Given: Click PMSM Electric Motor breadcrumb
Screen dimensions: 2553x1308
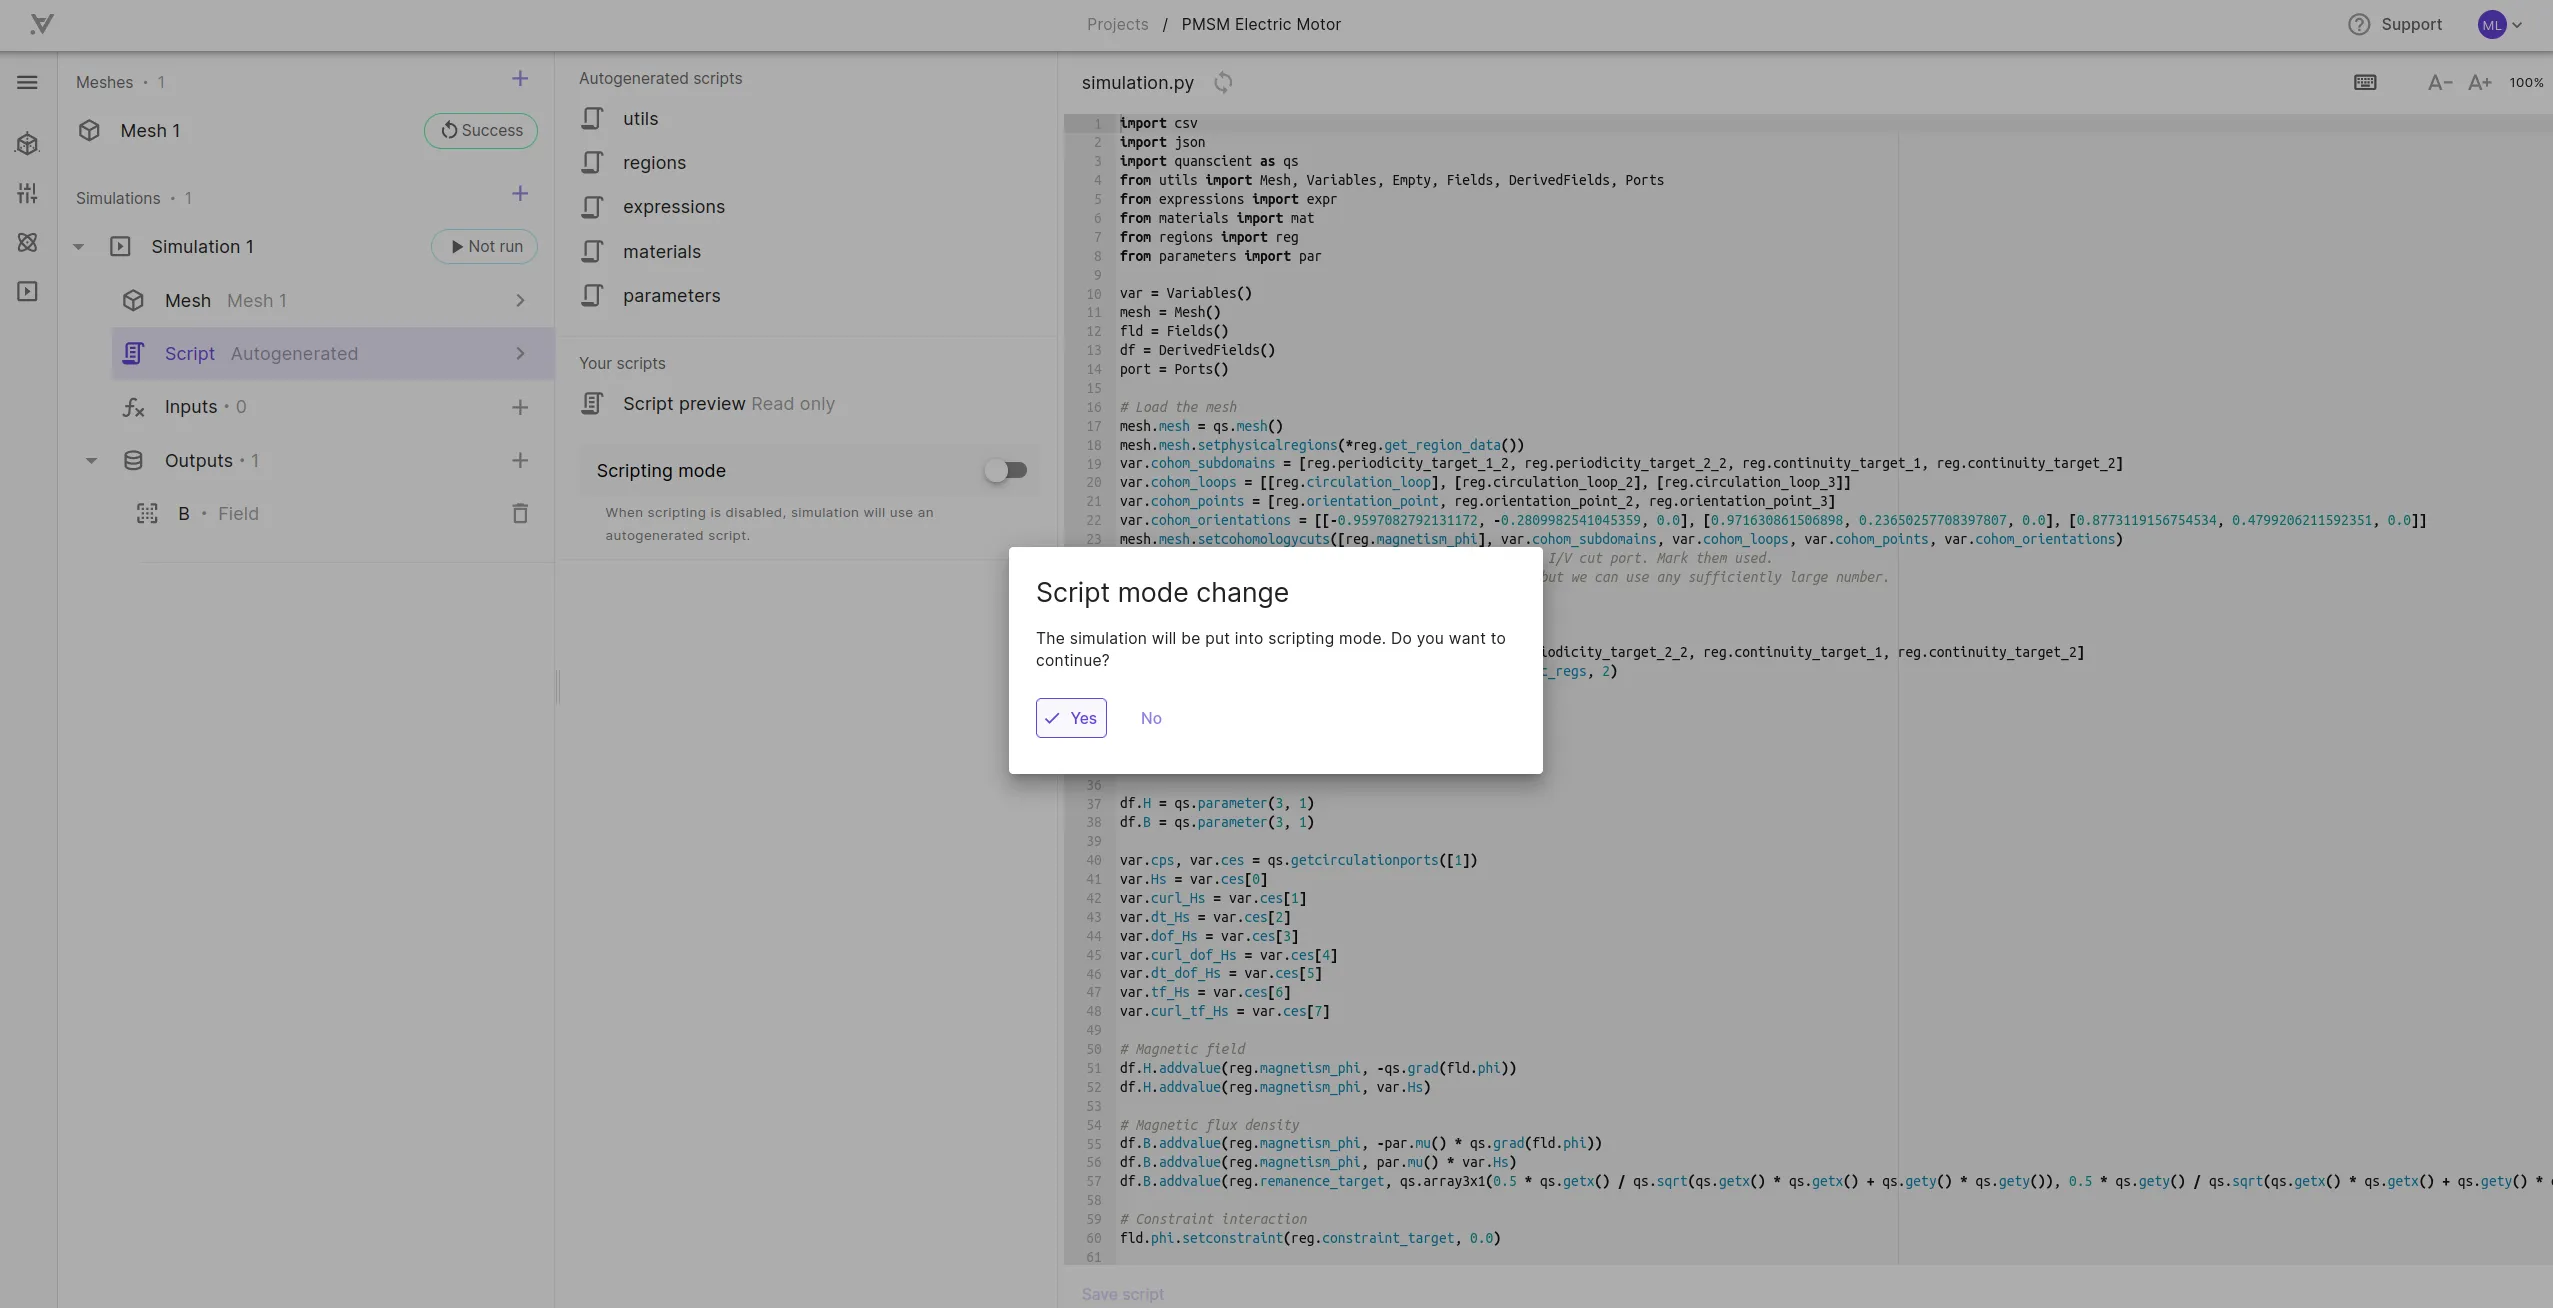Looking at the screenshot, I should 1260,24.
